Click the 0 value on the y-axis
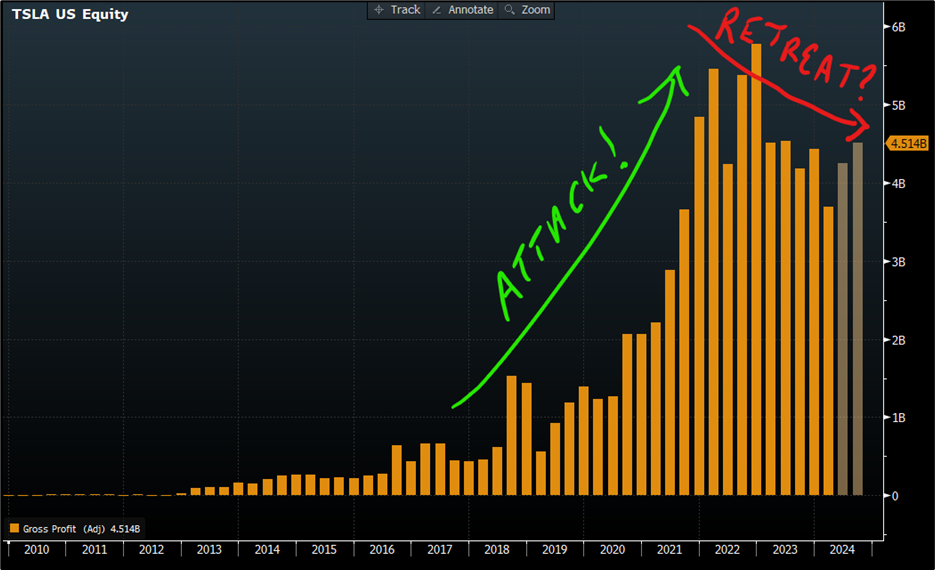This screenshot has height=570, width=935. 895,496
